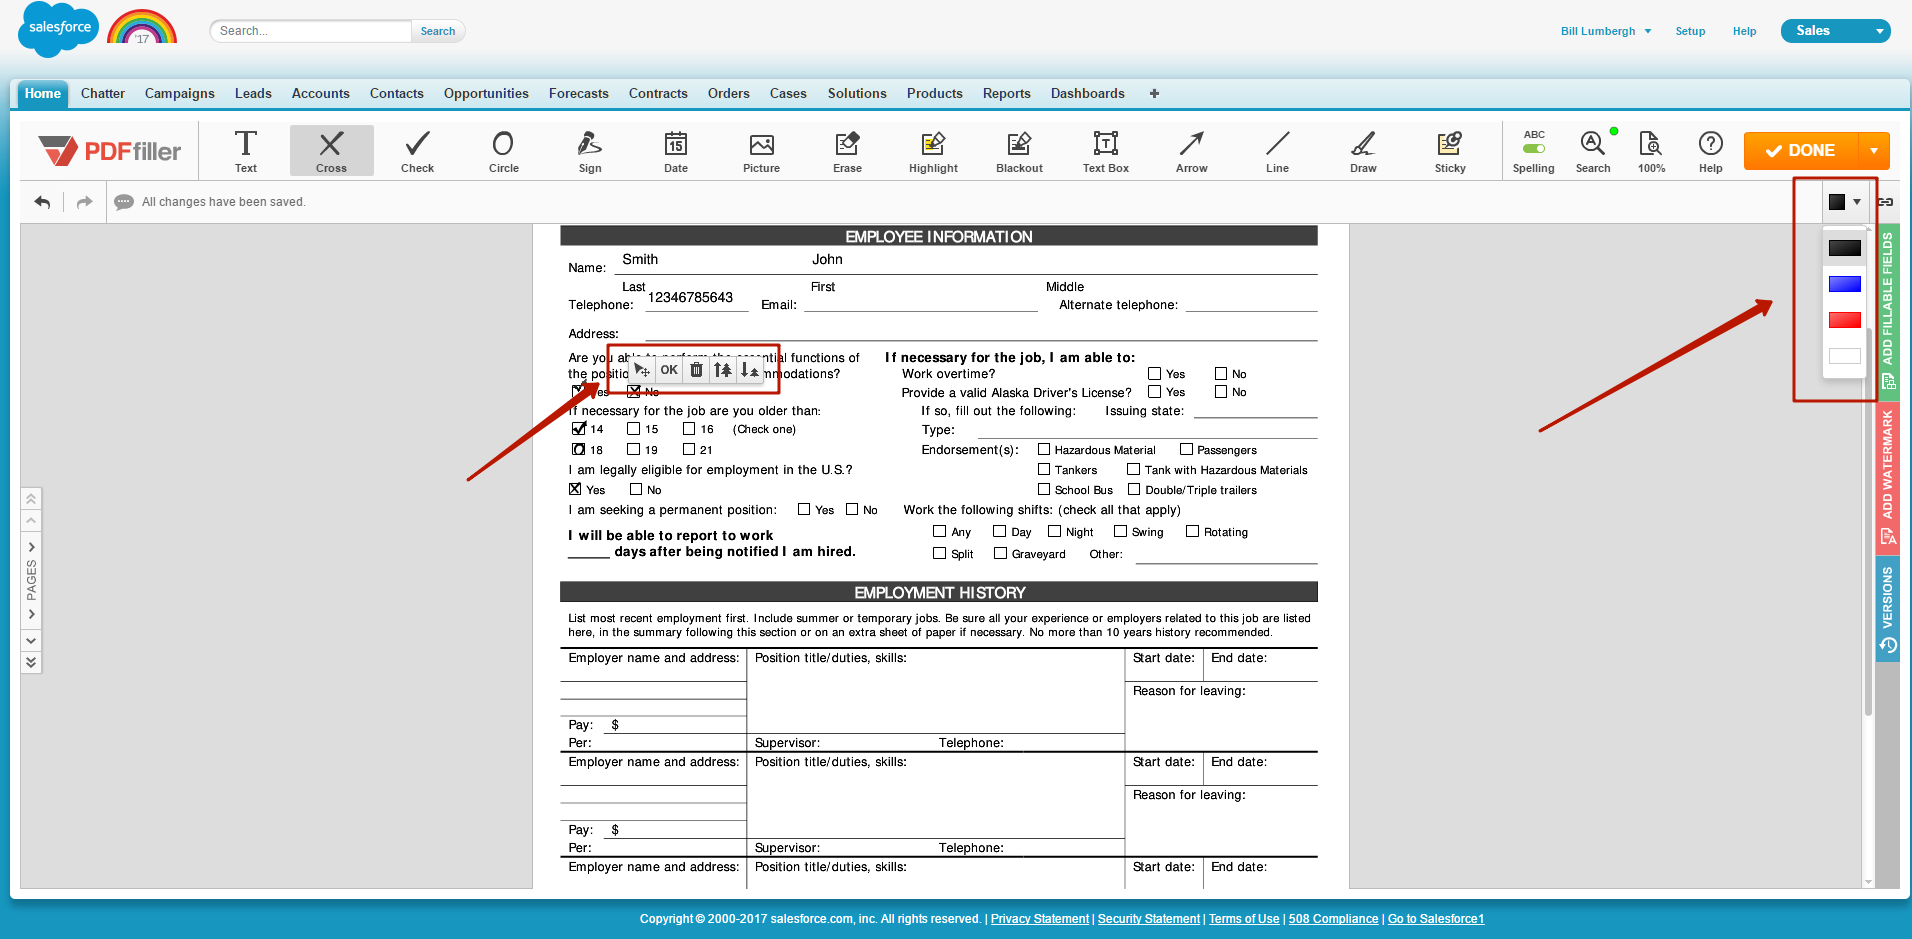The width and height of the screenshot is (1912, 939).
Task: Choose the red color swatch
Action: (1844, 320)
